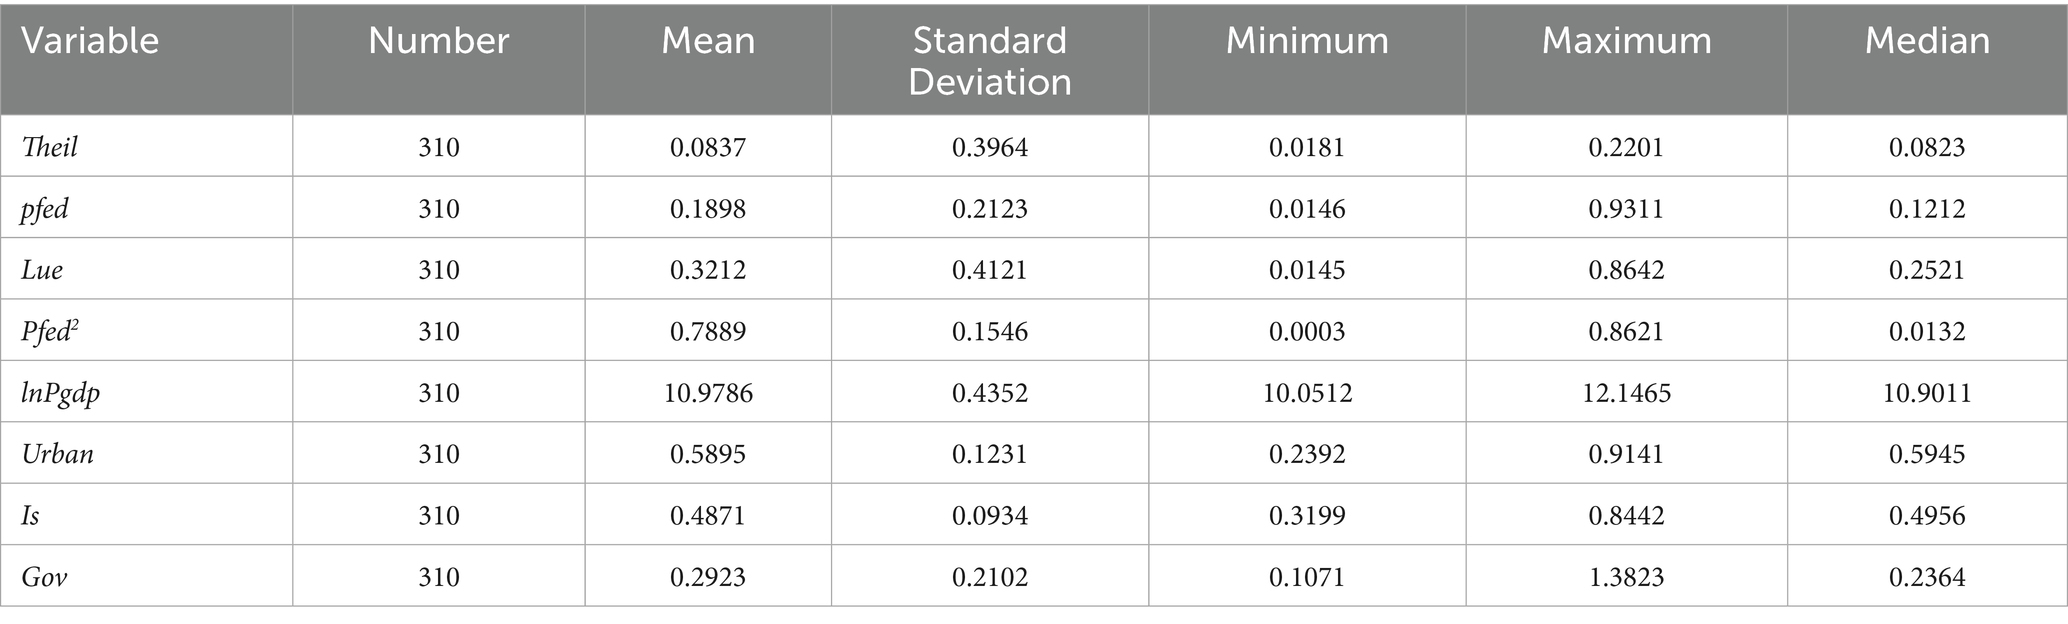Click the maximum value 1.3823
This screenshot has width=2068, height=624.
(x=1626, y=578)
